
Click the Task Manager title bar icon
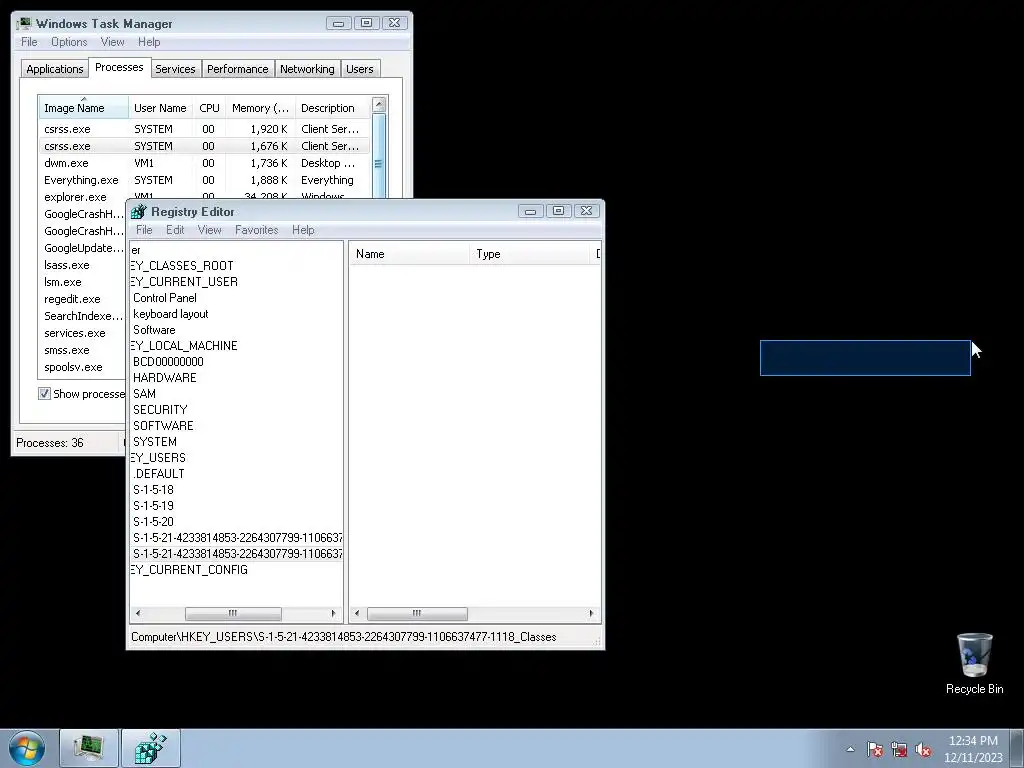pyautogui.click(x=24, y=24)
